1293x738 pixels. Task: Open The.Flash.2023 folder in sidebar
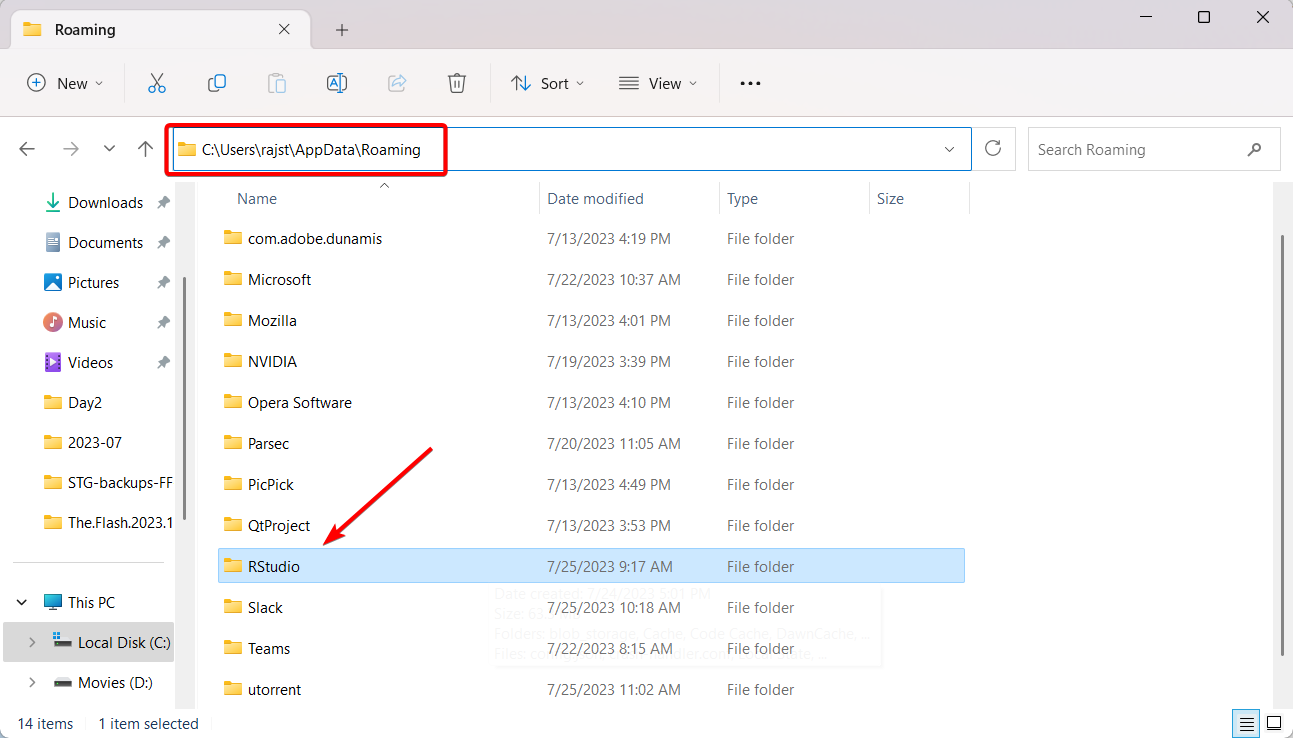pyautogui.click(x=107, y=523)
